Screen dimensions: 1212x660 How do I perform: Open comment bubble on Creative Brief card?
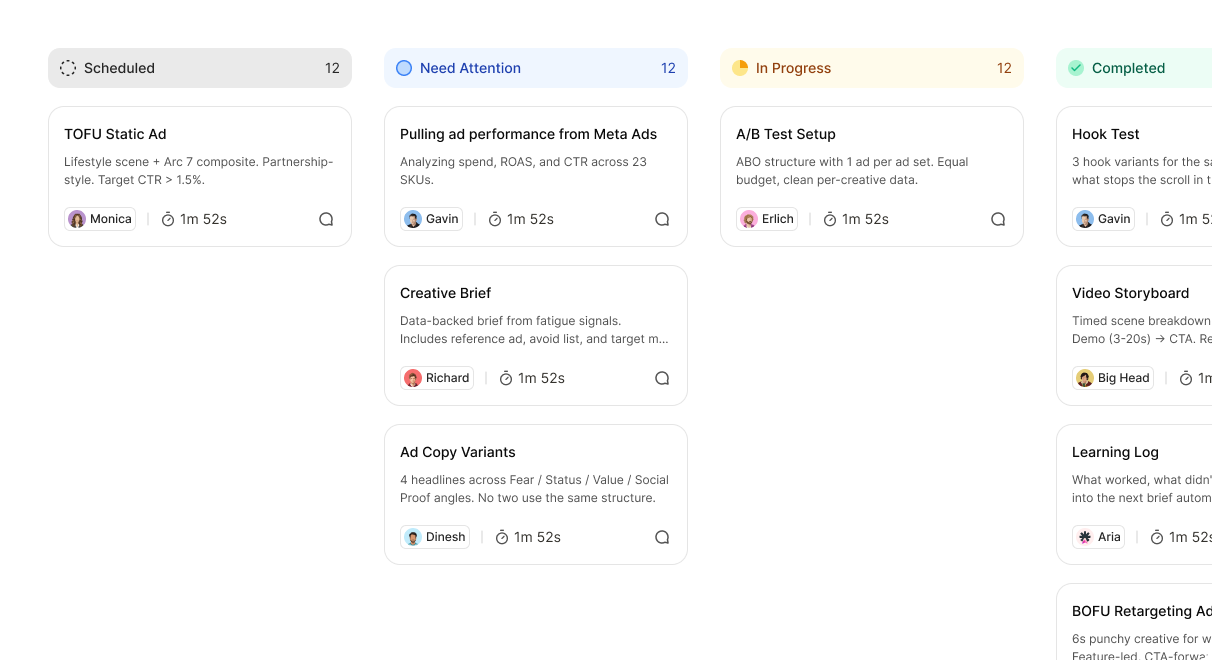coord(662,378)
